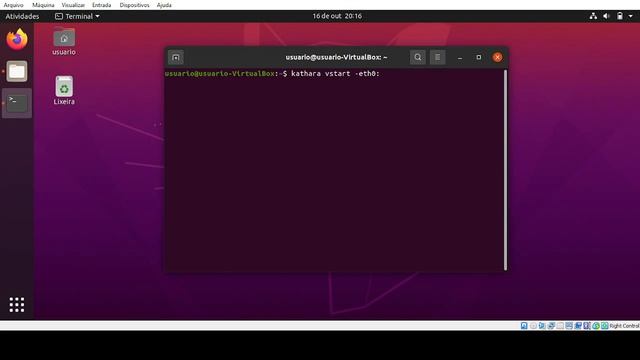The height and width of the screenshot is (360, 640).
Task: Click the battery icon in top panel
Action: pyautogui.click(x=620, y=16)
